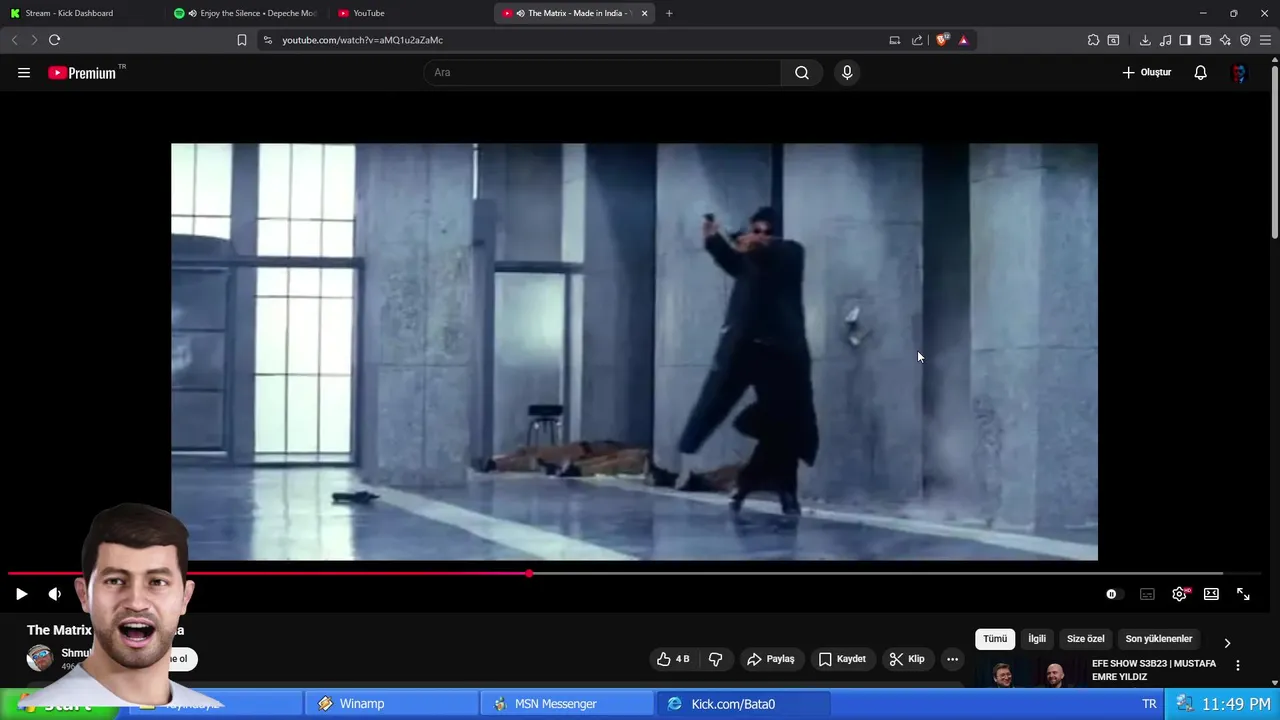Open a new browser tab
The image size is (1280, 720).
coord(669,13)
